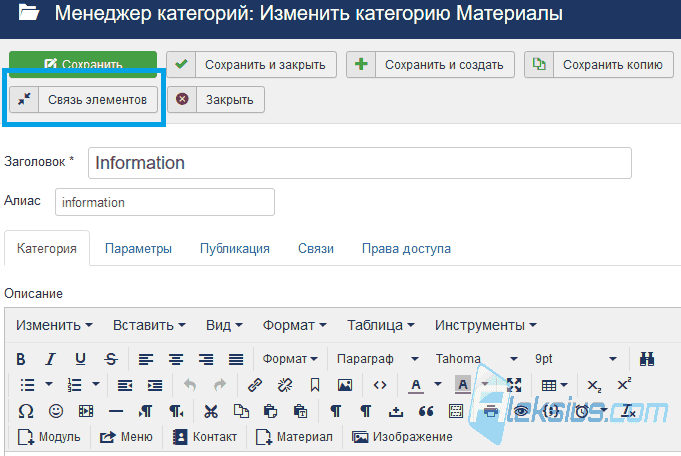Screen dimensions: 681x456
Task: Insert anchor using bookmark icon
Action: (x=315, y=385)
